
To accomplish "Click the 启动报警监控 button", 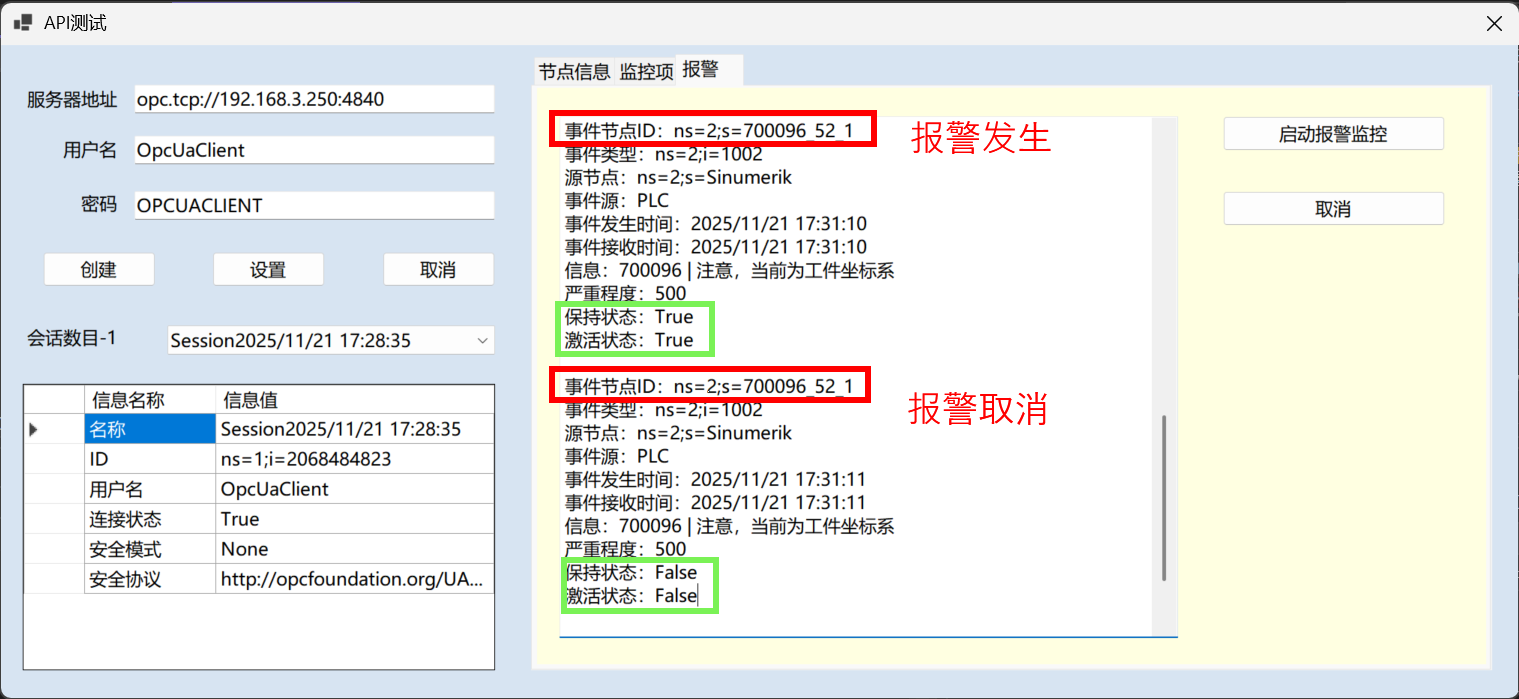I will coord(1333,133).
